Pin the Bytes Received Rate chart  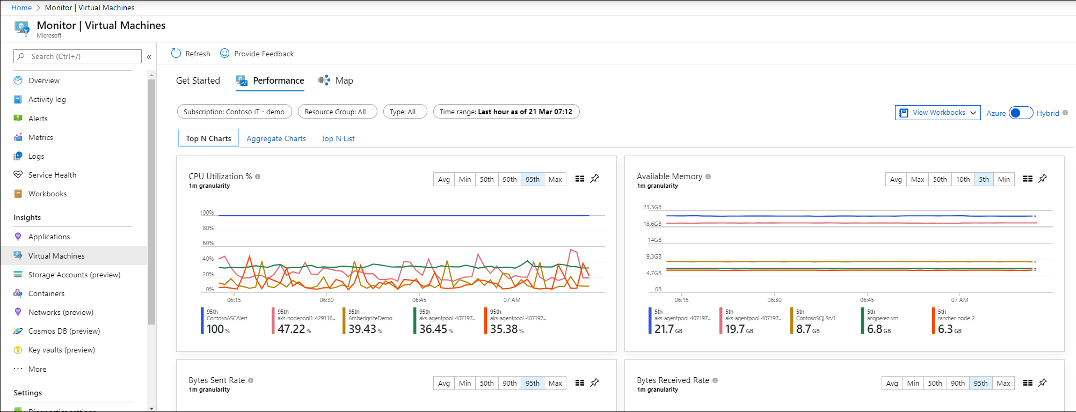pos(1042,382)
